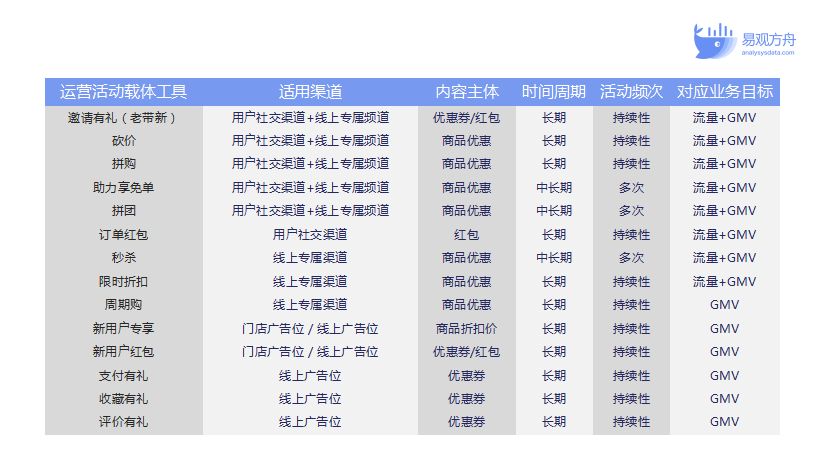Click the 新用户红包 cell
This screenshot has width=829, height=460.
coord(123,352)
